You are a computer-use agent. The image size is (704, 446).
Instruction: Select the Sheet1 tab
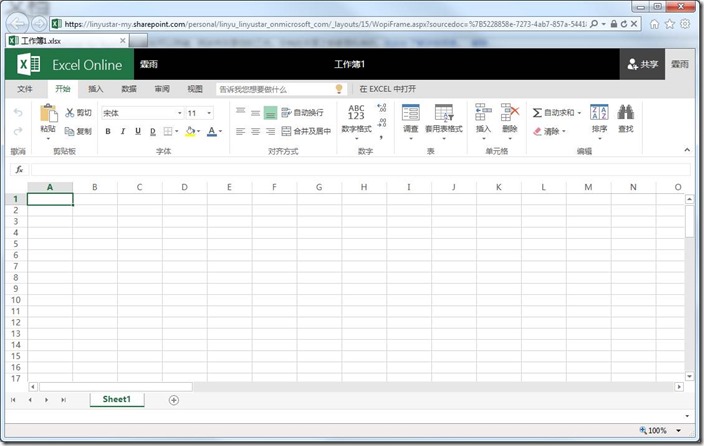coord(117,399)
